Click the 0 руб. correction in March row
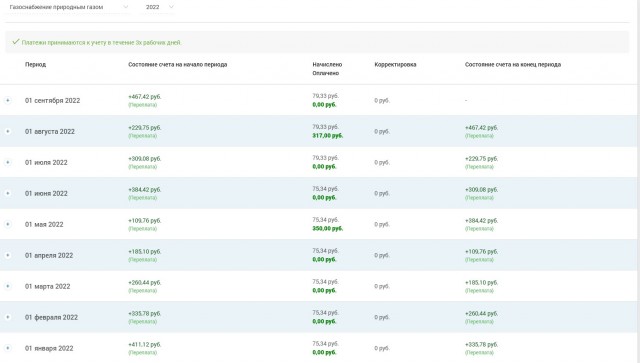 click(382, 286)
